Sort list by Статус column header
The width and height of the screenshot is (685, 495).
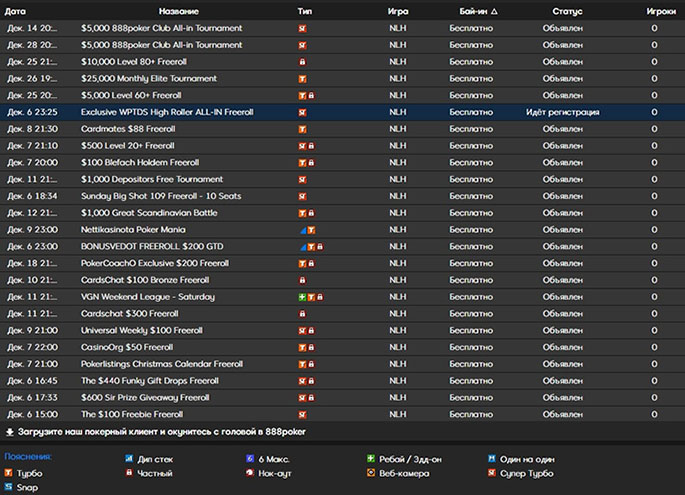568,10
